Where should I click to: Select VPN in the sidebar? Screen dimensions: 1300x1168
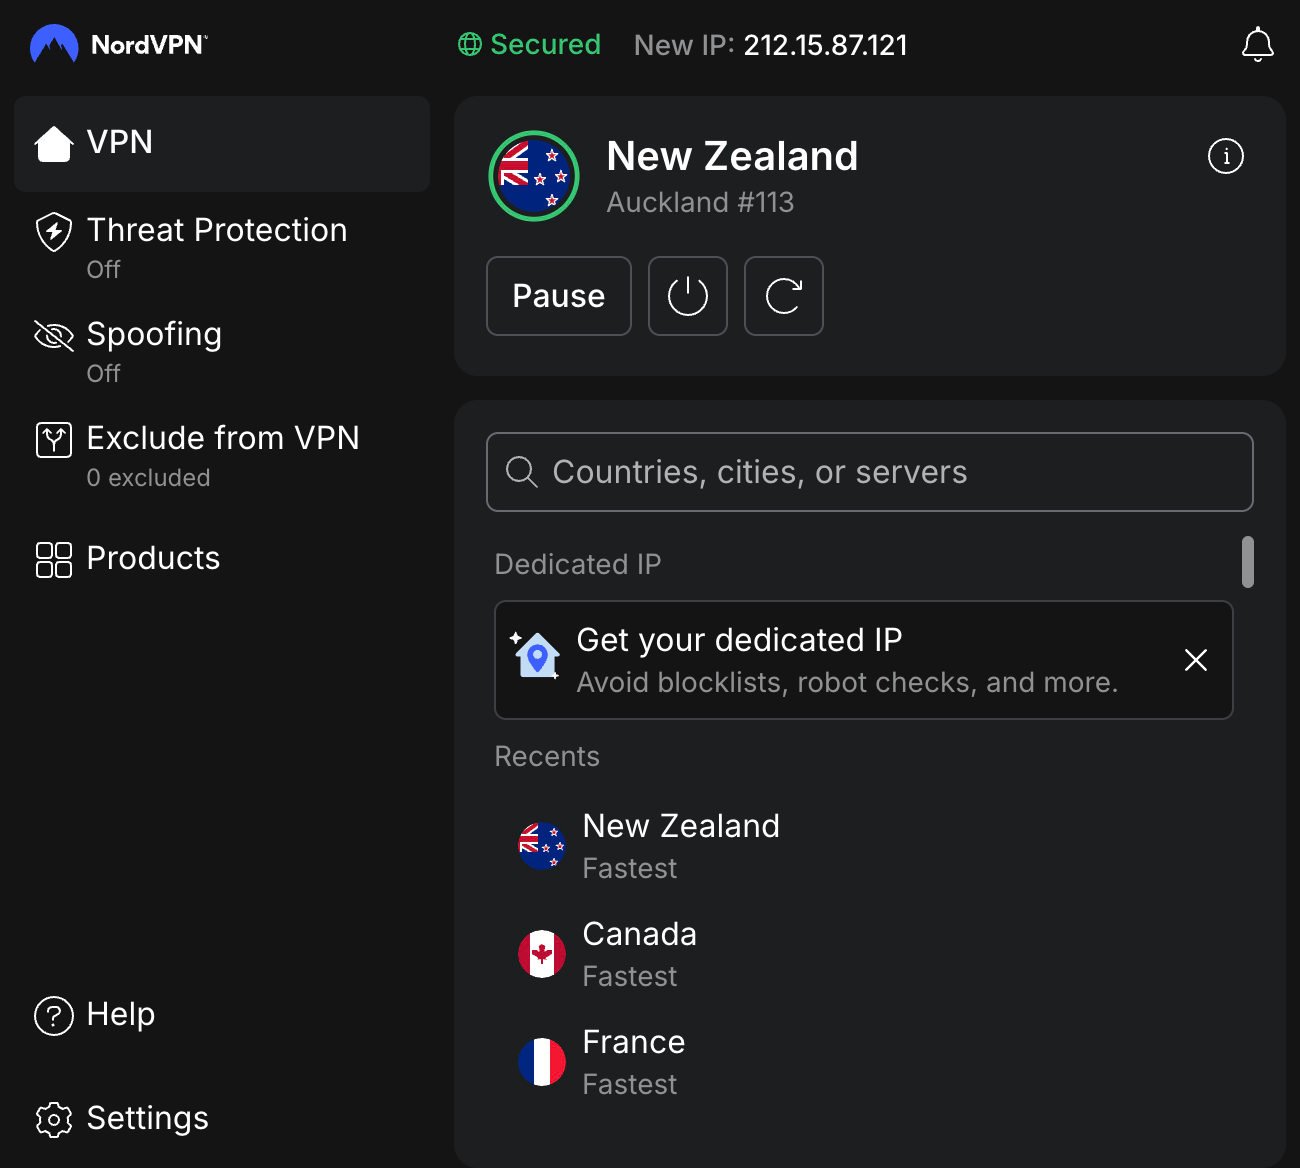click(x=120, y=143)
